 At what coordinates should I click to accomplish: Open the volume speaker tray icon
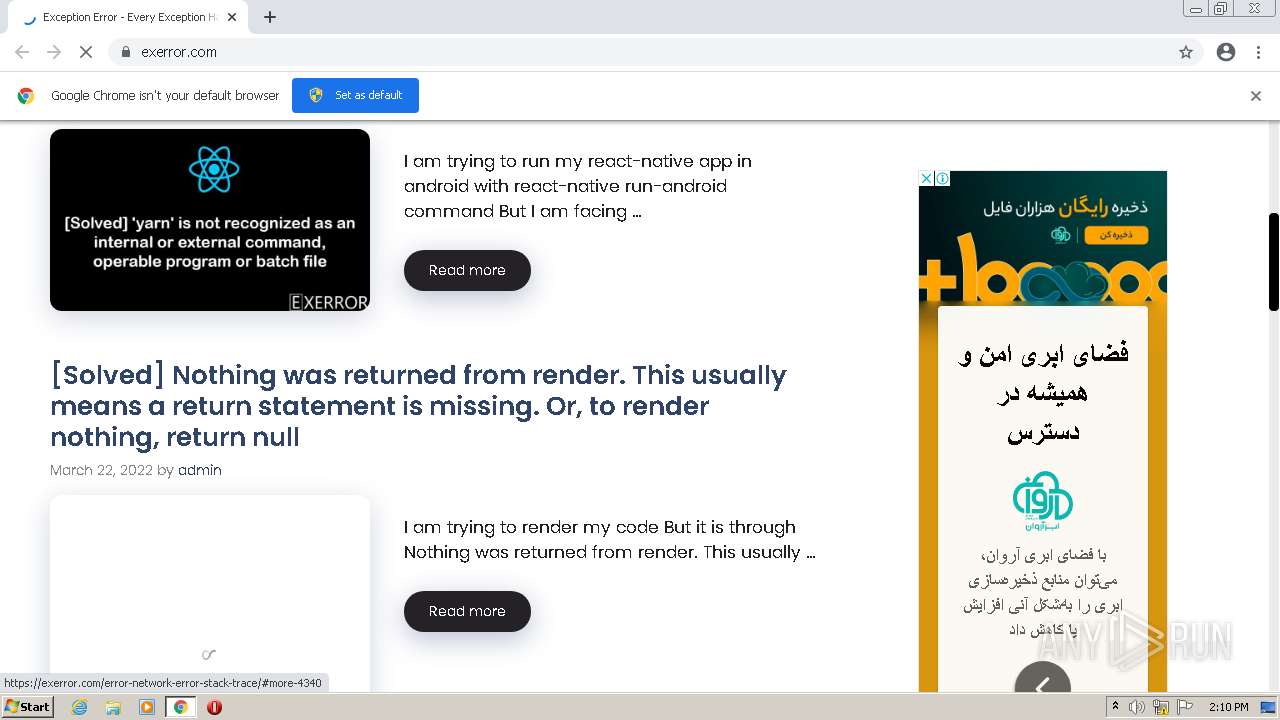click(1137, 707)
